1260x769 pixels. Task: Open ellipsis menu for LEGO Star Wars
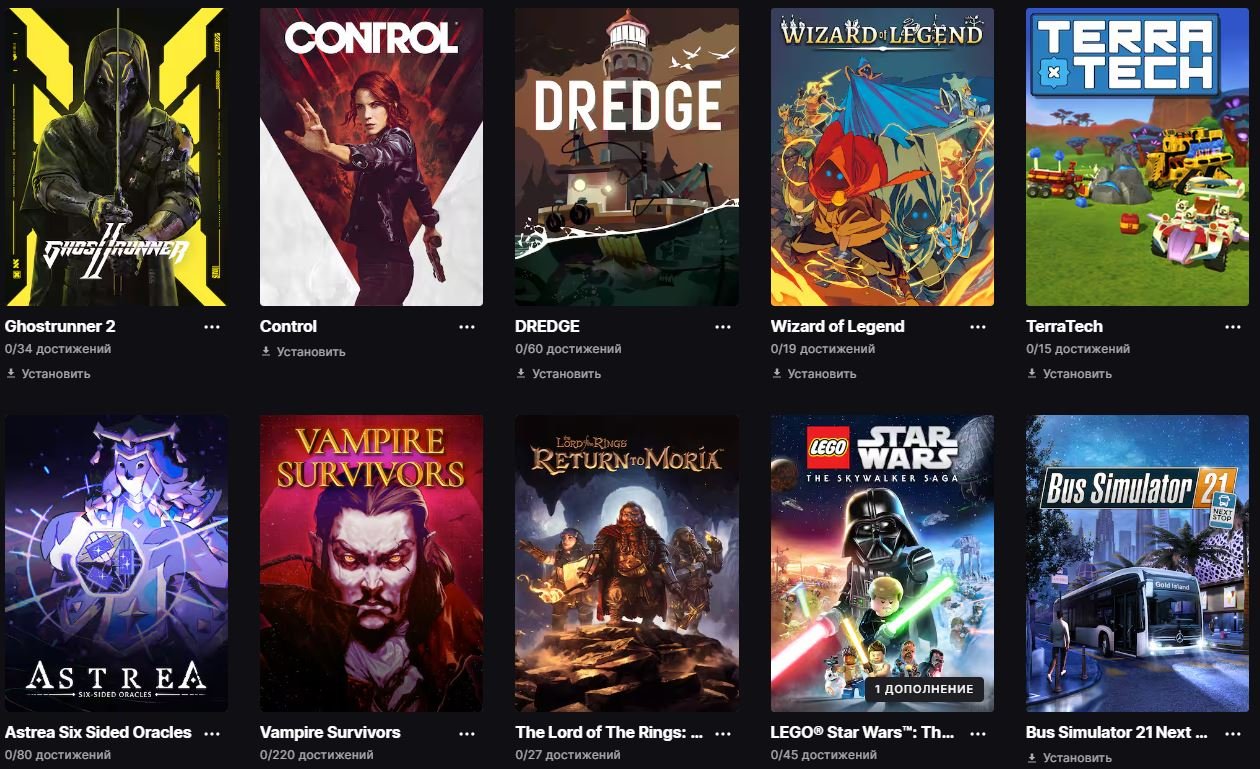pos(978,733)
